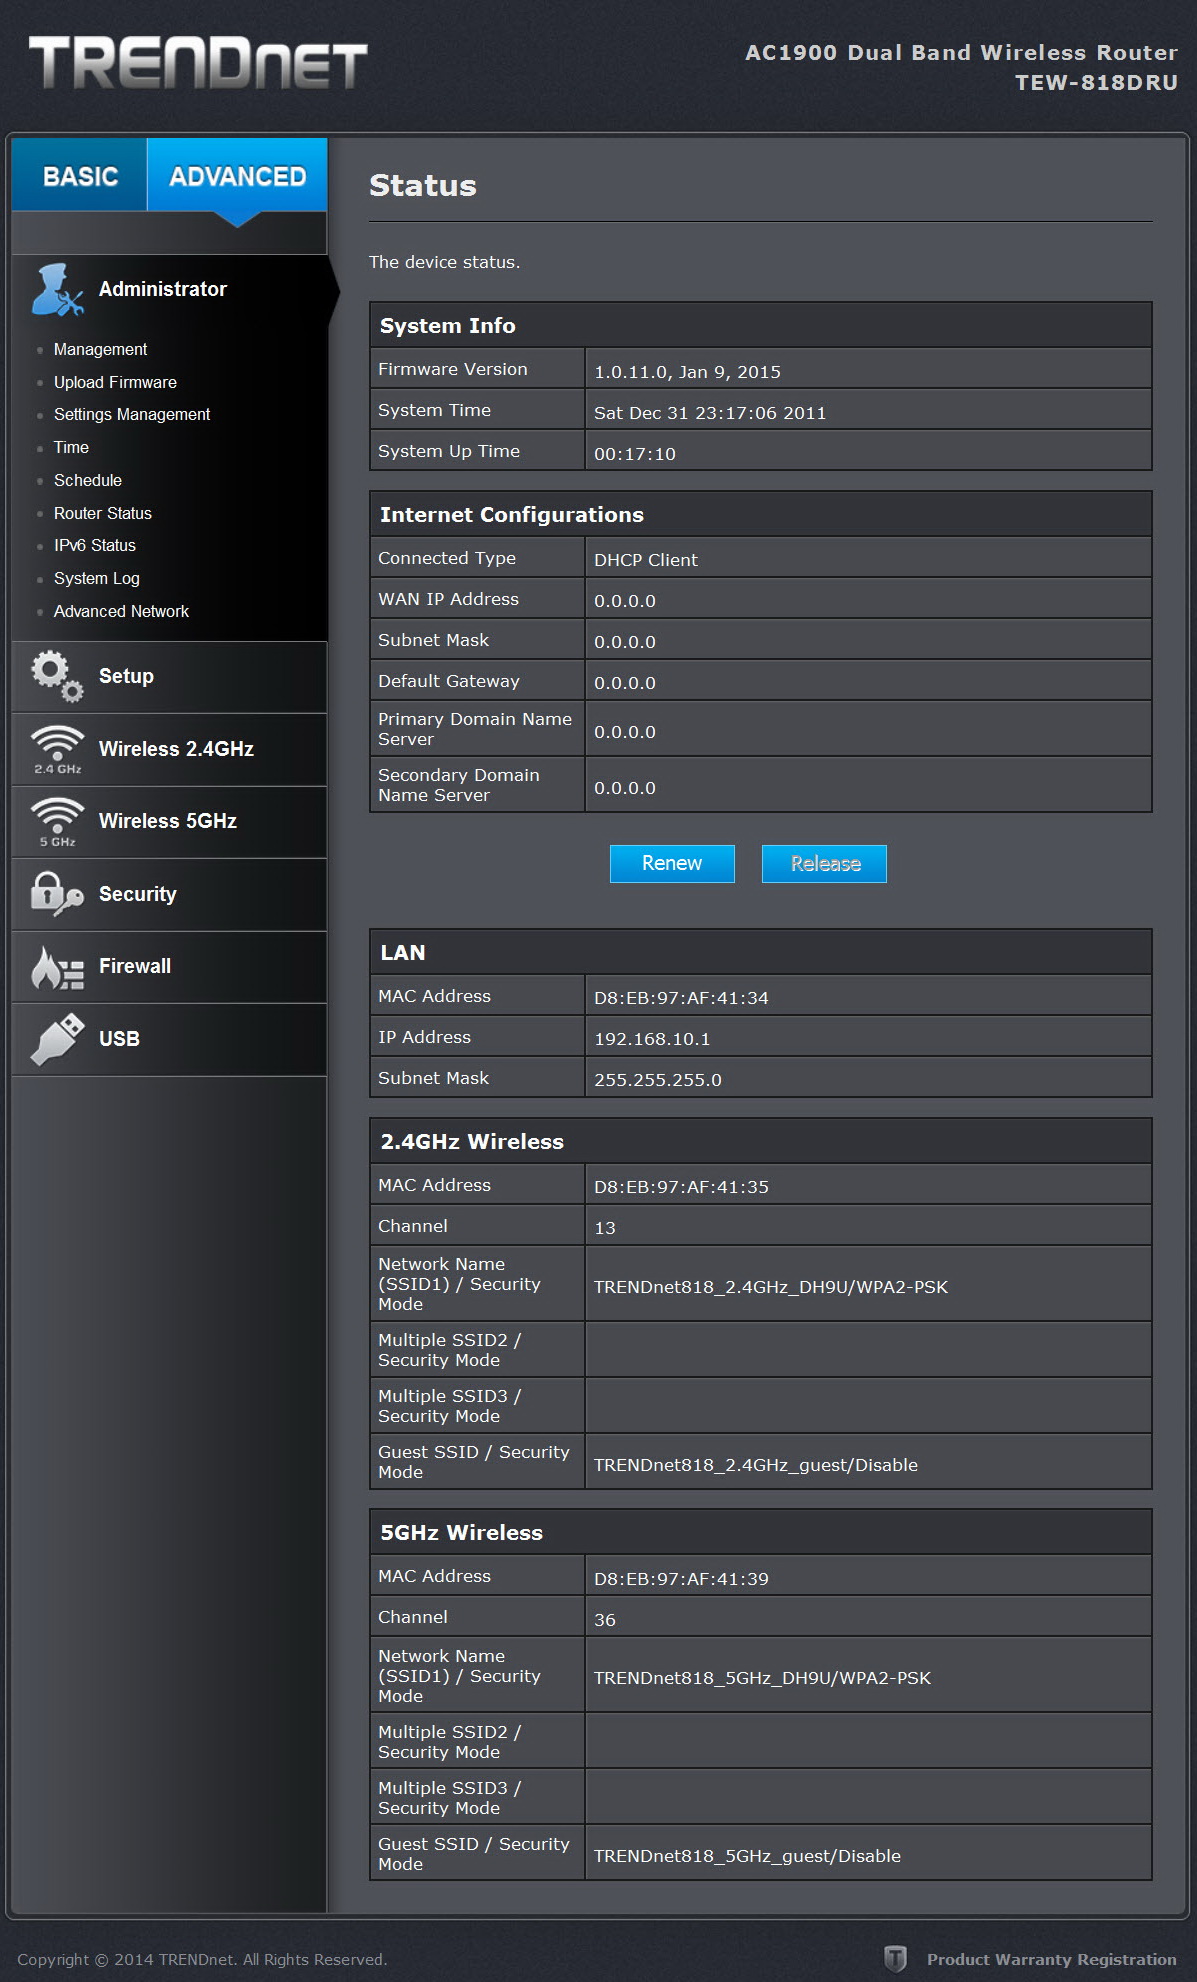The image size is (1197, 1982).
Task: Open the Management page
Action: [x=100, y=349]
